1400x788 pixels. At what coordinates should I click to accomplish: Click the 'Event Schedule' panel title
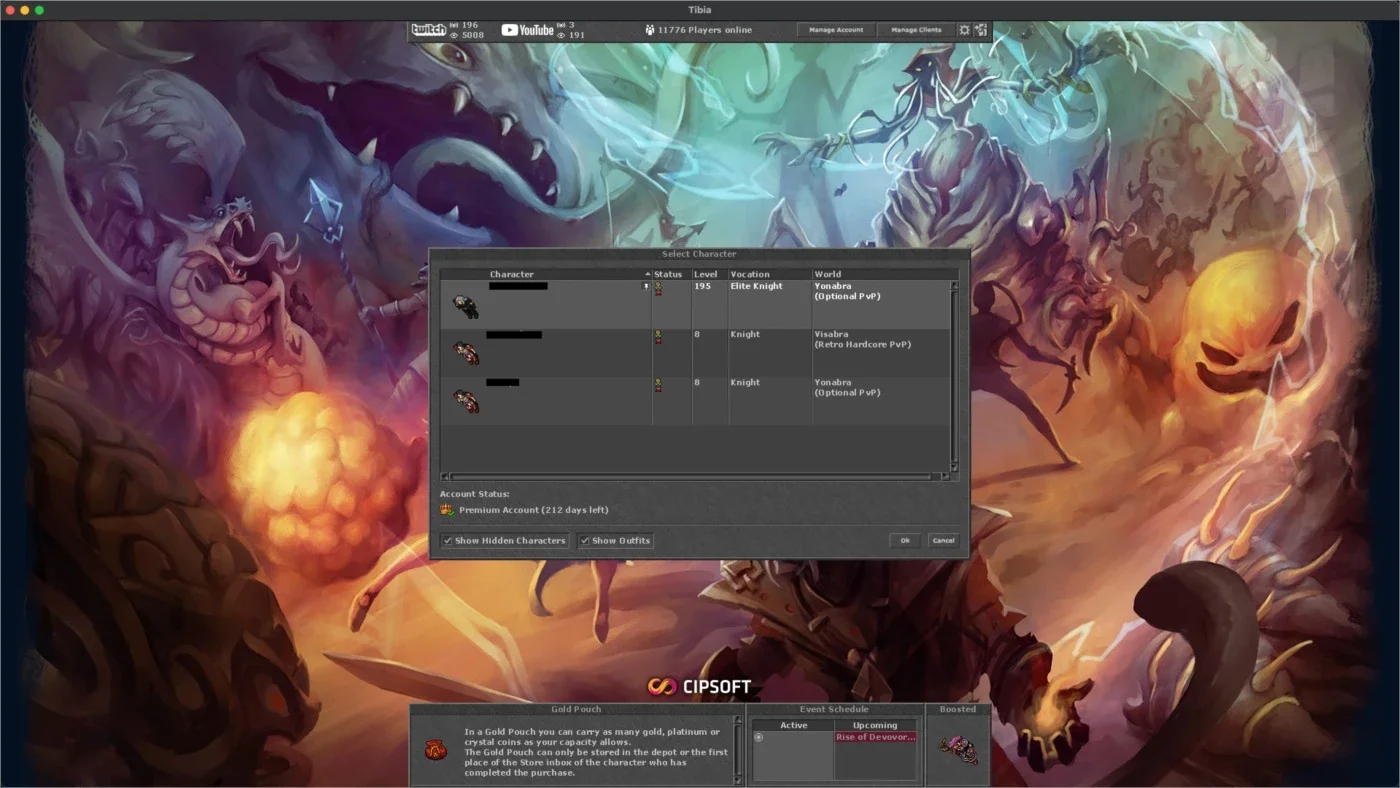[x=834, y=709]
